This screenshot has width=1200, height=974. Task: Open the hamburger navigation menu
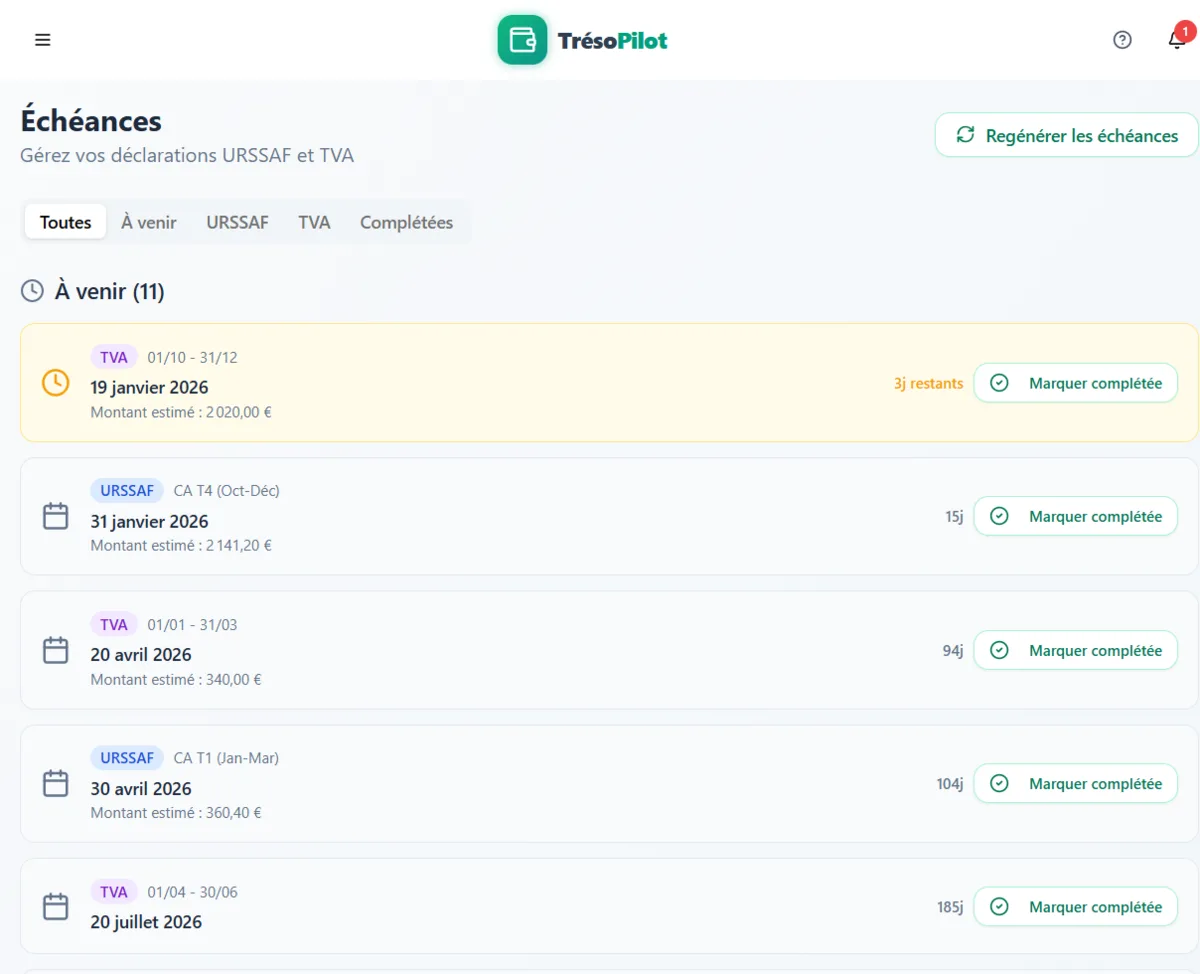42,40
